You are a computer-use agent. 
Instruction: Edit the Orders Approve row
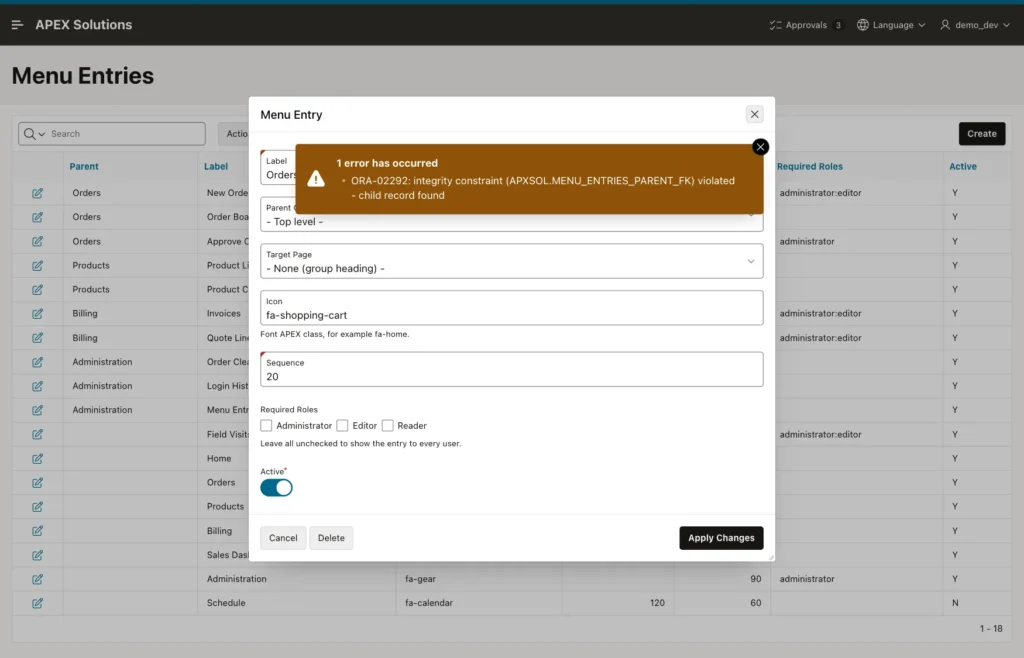point(37,242)
